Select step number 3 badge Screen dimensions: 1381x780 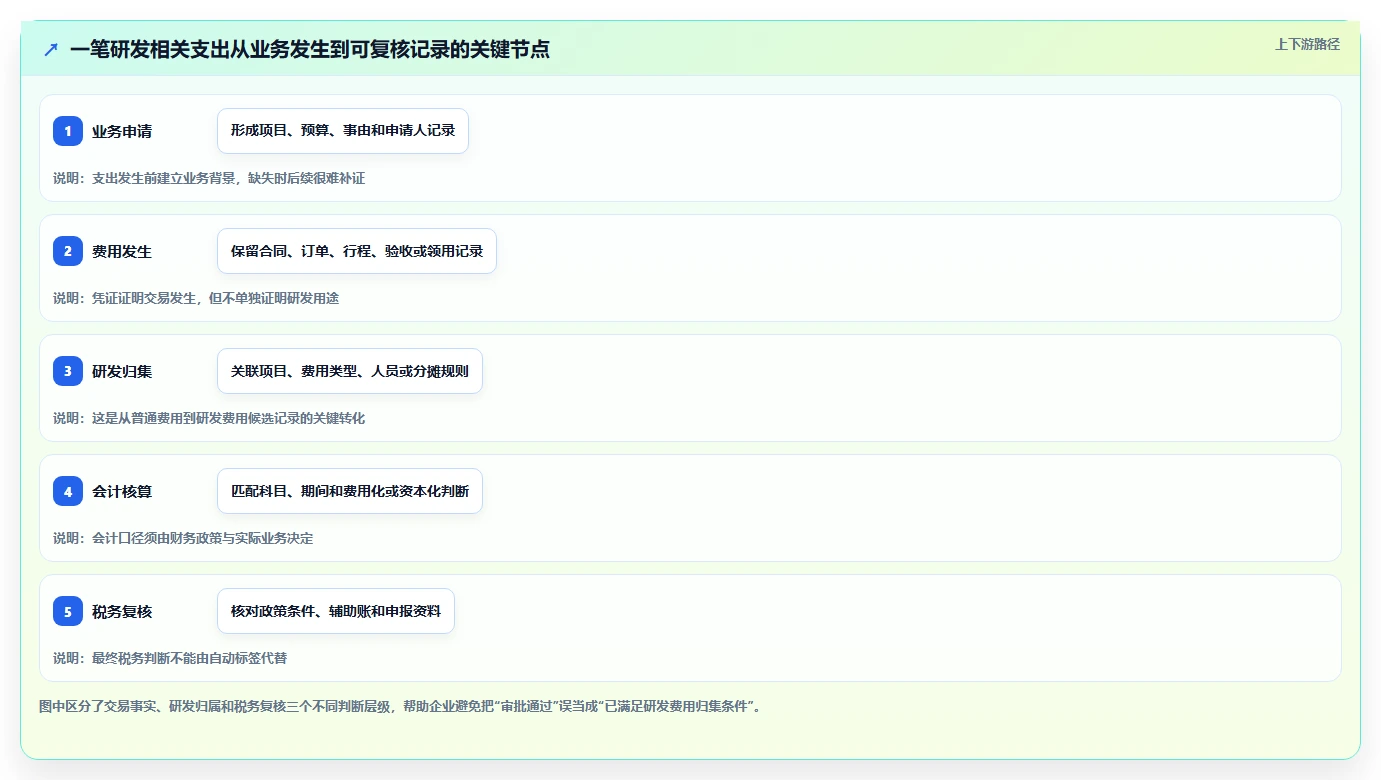coord(68,371)
